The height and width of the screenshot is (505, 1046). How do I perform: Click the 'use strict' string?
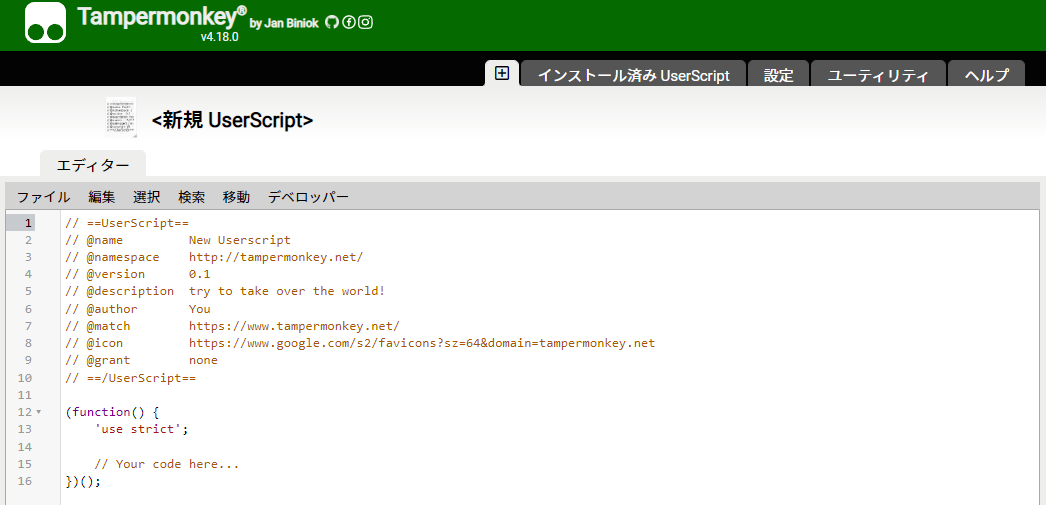coord(138,429)
